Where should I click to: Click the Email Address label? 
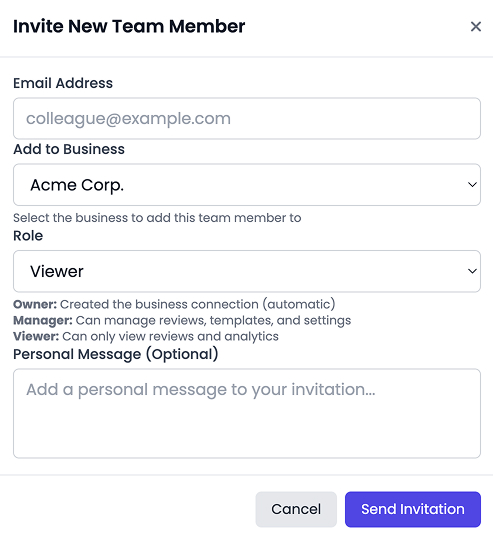pyautogui.click(x=63, y=83)
